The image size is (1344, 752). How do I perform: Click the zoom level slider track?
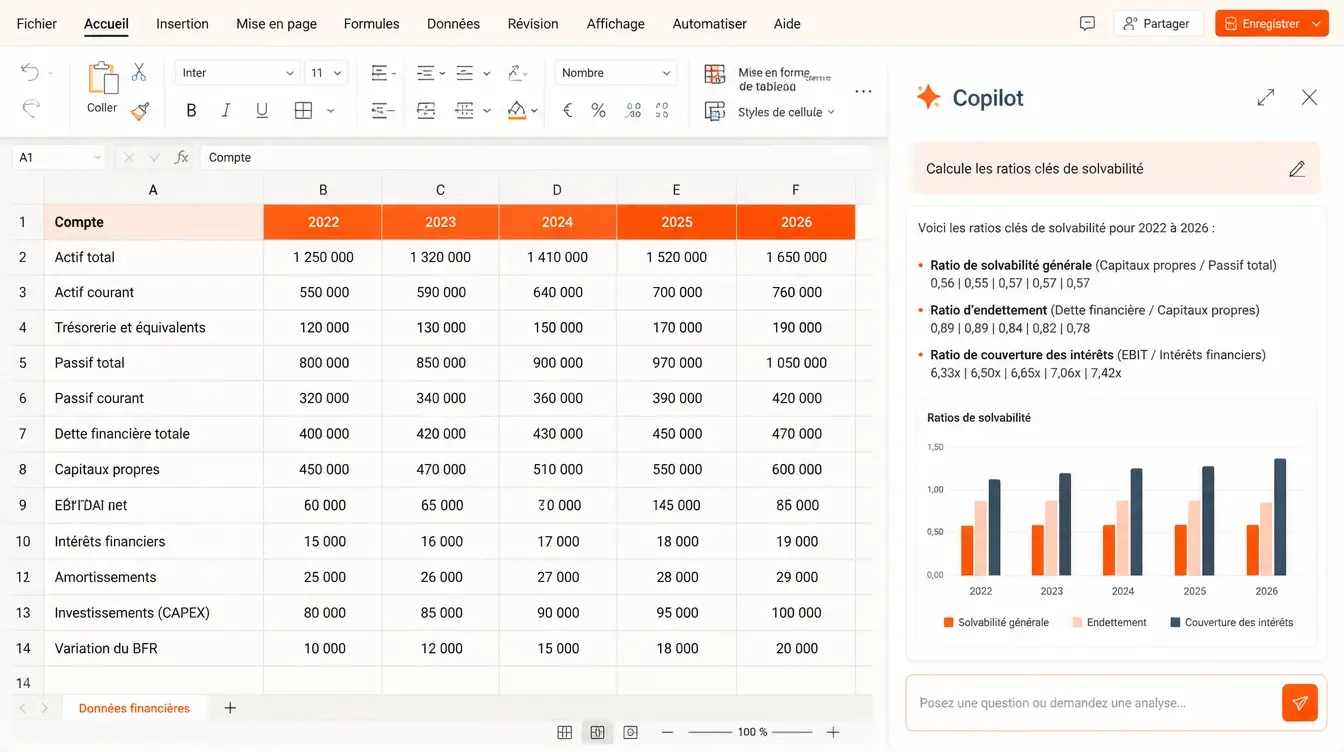[750, 732]
